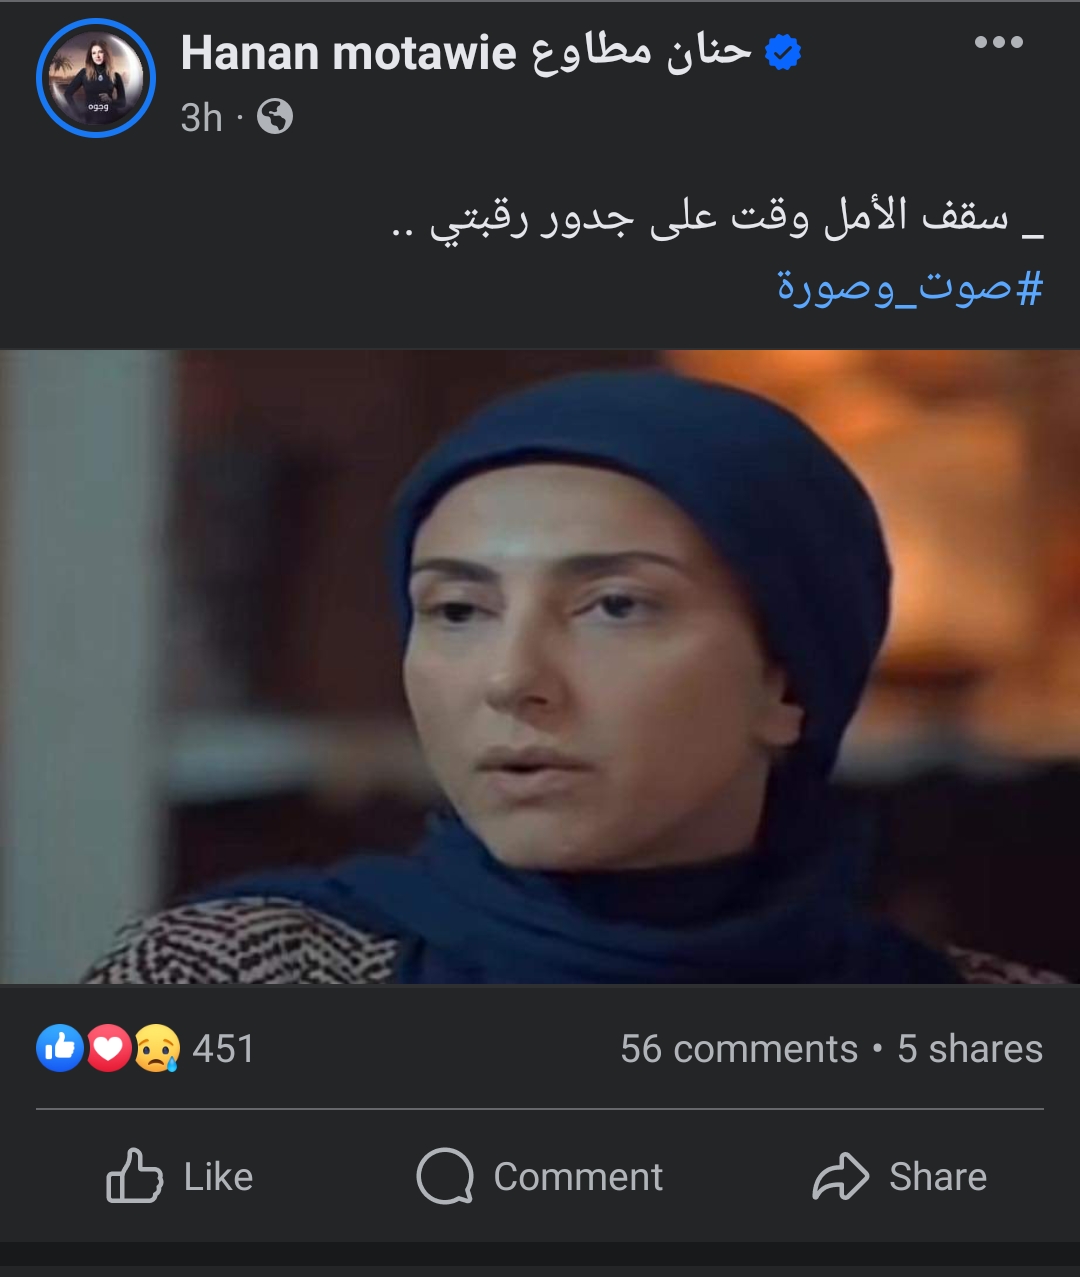Like the post using Like label
This screenshot has width=1080, height=1277.
(x=218, y=1177)
